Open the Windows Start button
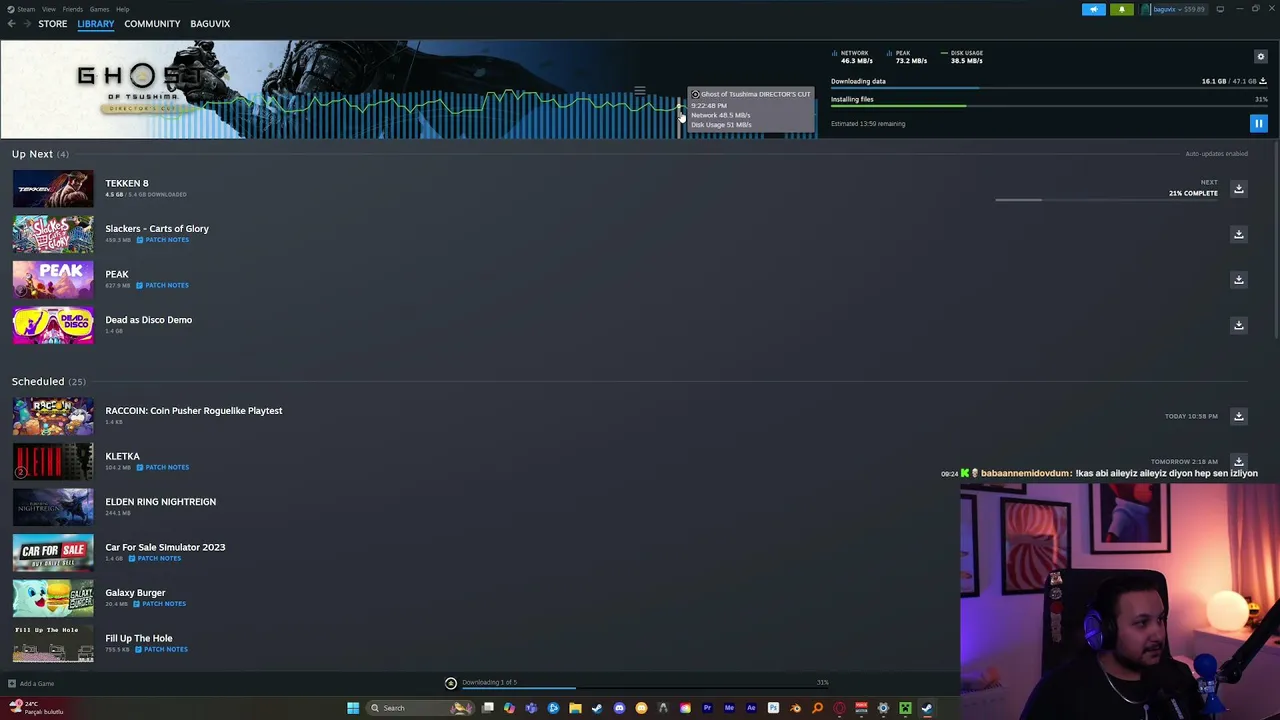Screen dimensions: 1280x720 pos(353,708)
